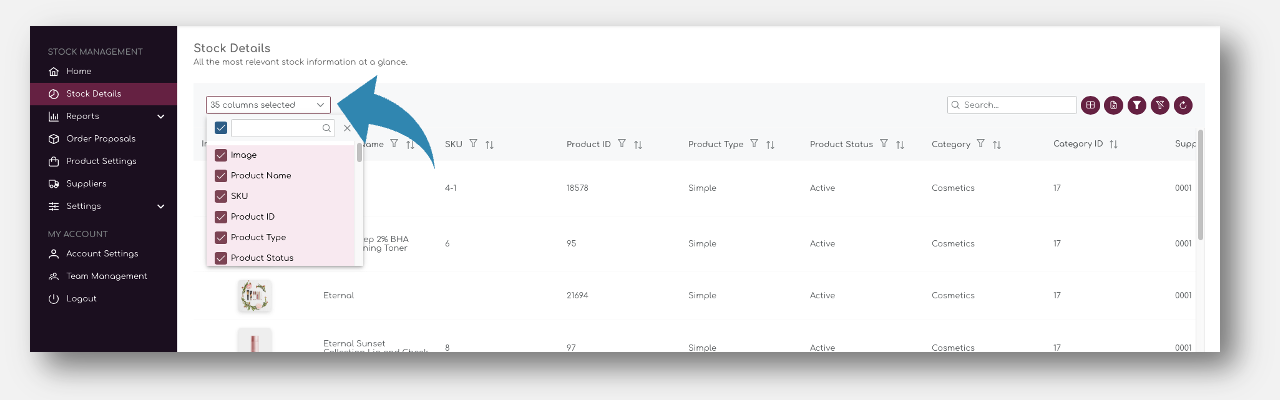This screenshot has height=400, width=1280.
Task: Sort by Product Status arrows
Action: click(x=900, y=144)
